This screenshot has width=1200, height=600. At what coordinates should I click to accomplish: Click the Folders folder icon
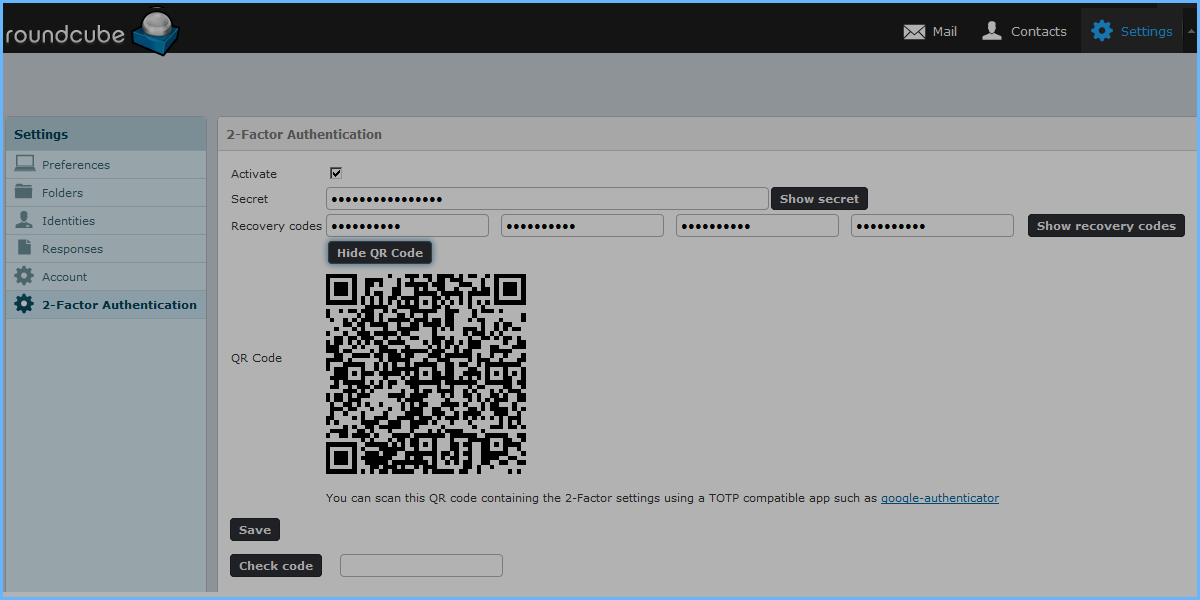24,192
